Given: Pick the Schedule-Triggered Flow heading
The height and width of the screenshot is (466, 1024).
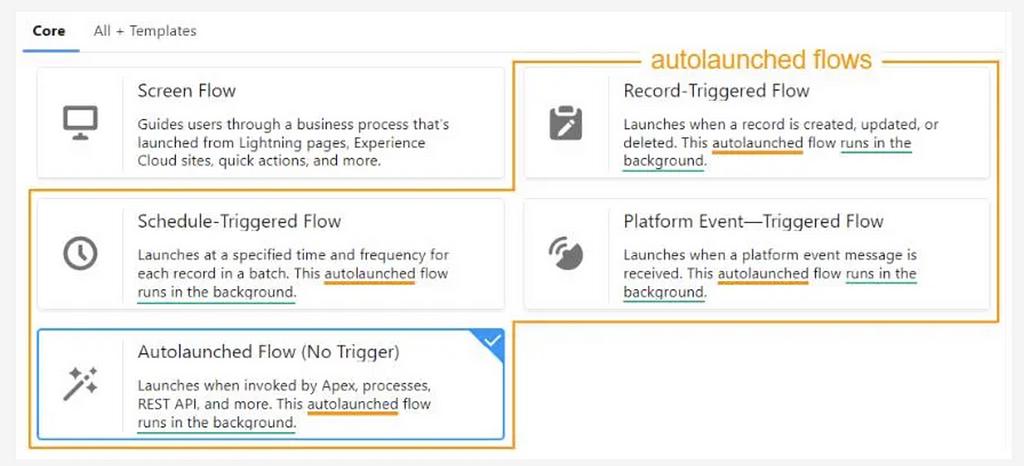Looking at the screenshot, I should point(239,221).
